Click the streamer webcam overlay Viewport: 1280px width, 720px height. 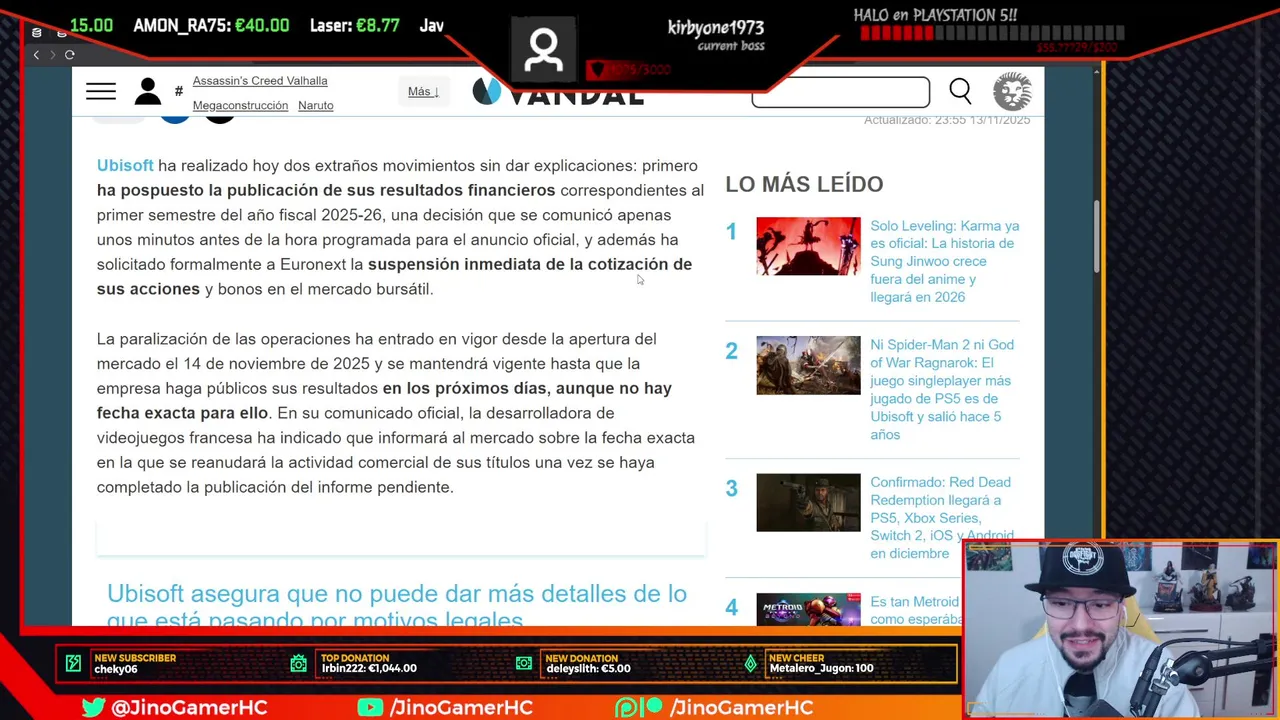click(x=1120, y=630)
